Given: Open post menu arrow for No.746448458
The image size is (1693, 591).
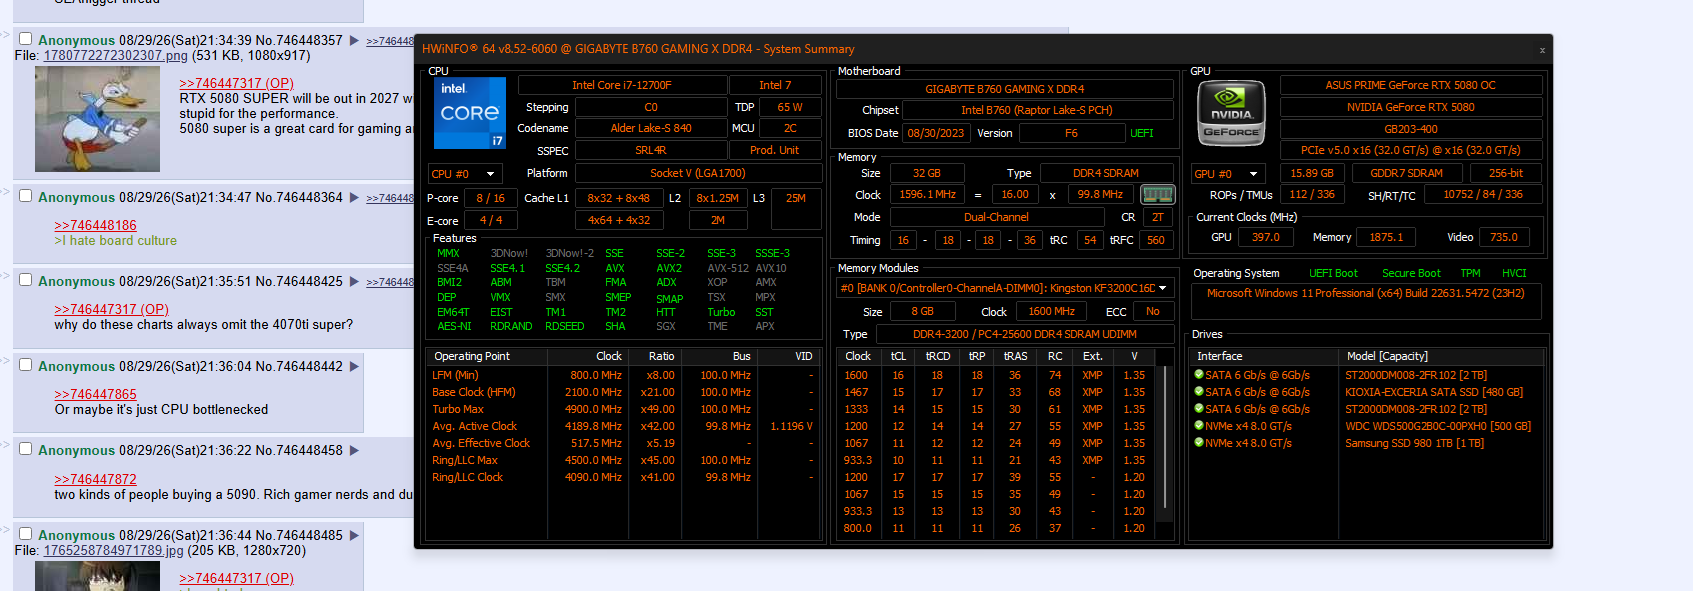Looking at the screenshot, I should click(354, 451).
